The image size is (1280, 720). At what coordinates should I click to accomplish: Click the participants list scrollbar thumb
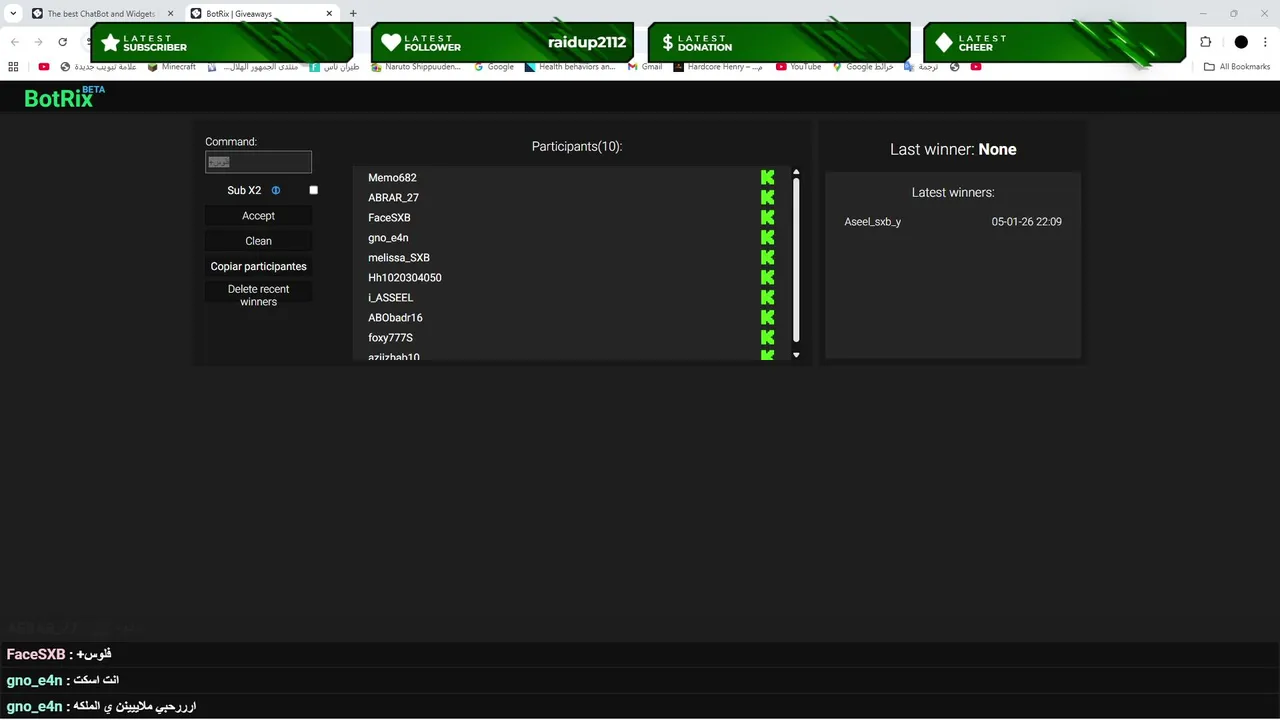(796, 260)
